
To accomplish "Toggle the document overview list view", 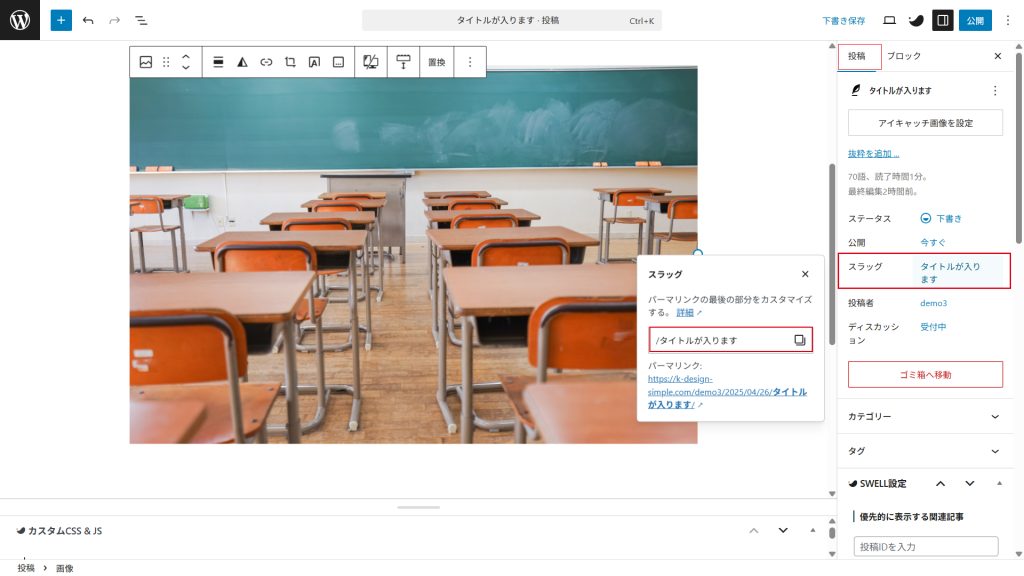I will 141,20.
